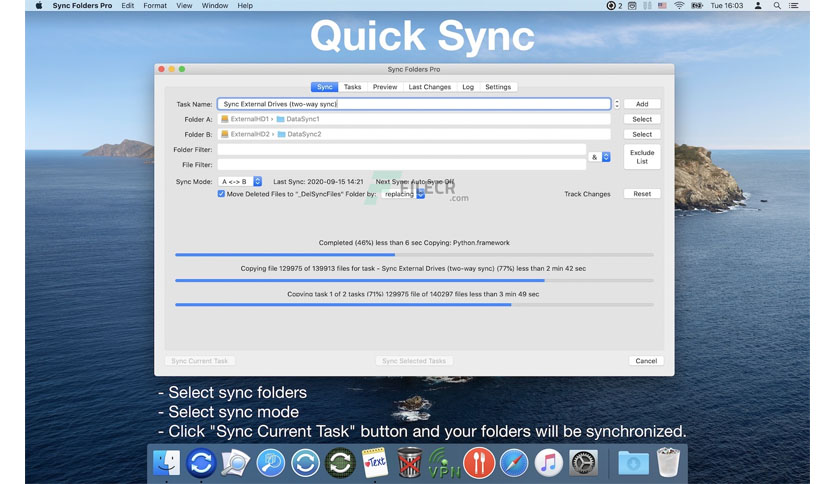Open the & filter operator dropdown
The image size is (836, 484).
pos(599,157)
